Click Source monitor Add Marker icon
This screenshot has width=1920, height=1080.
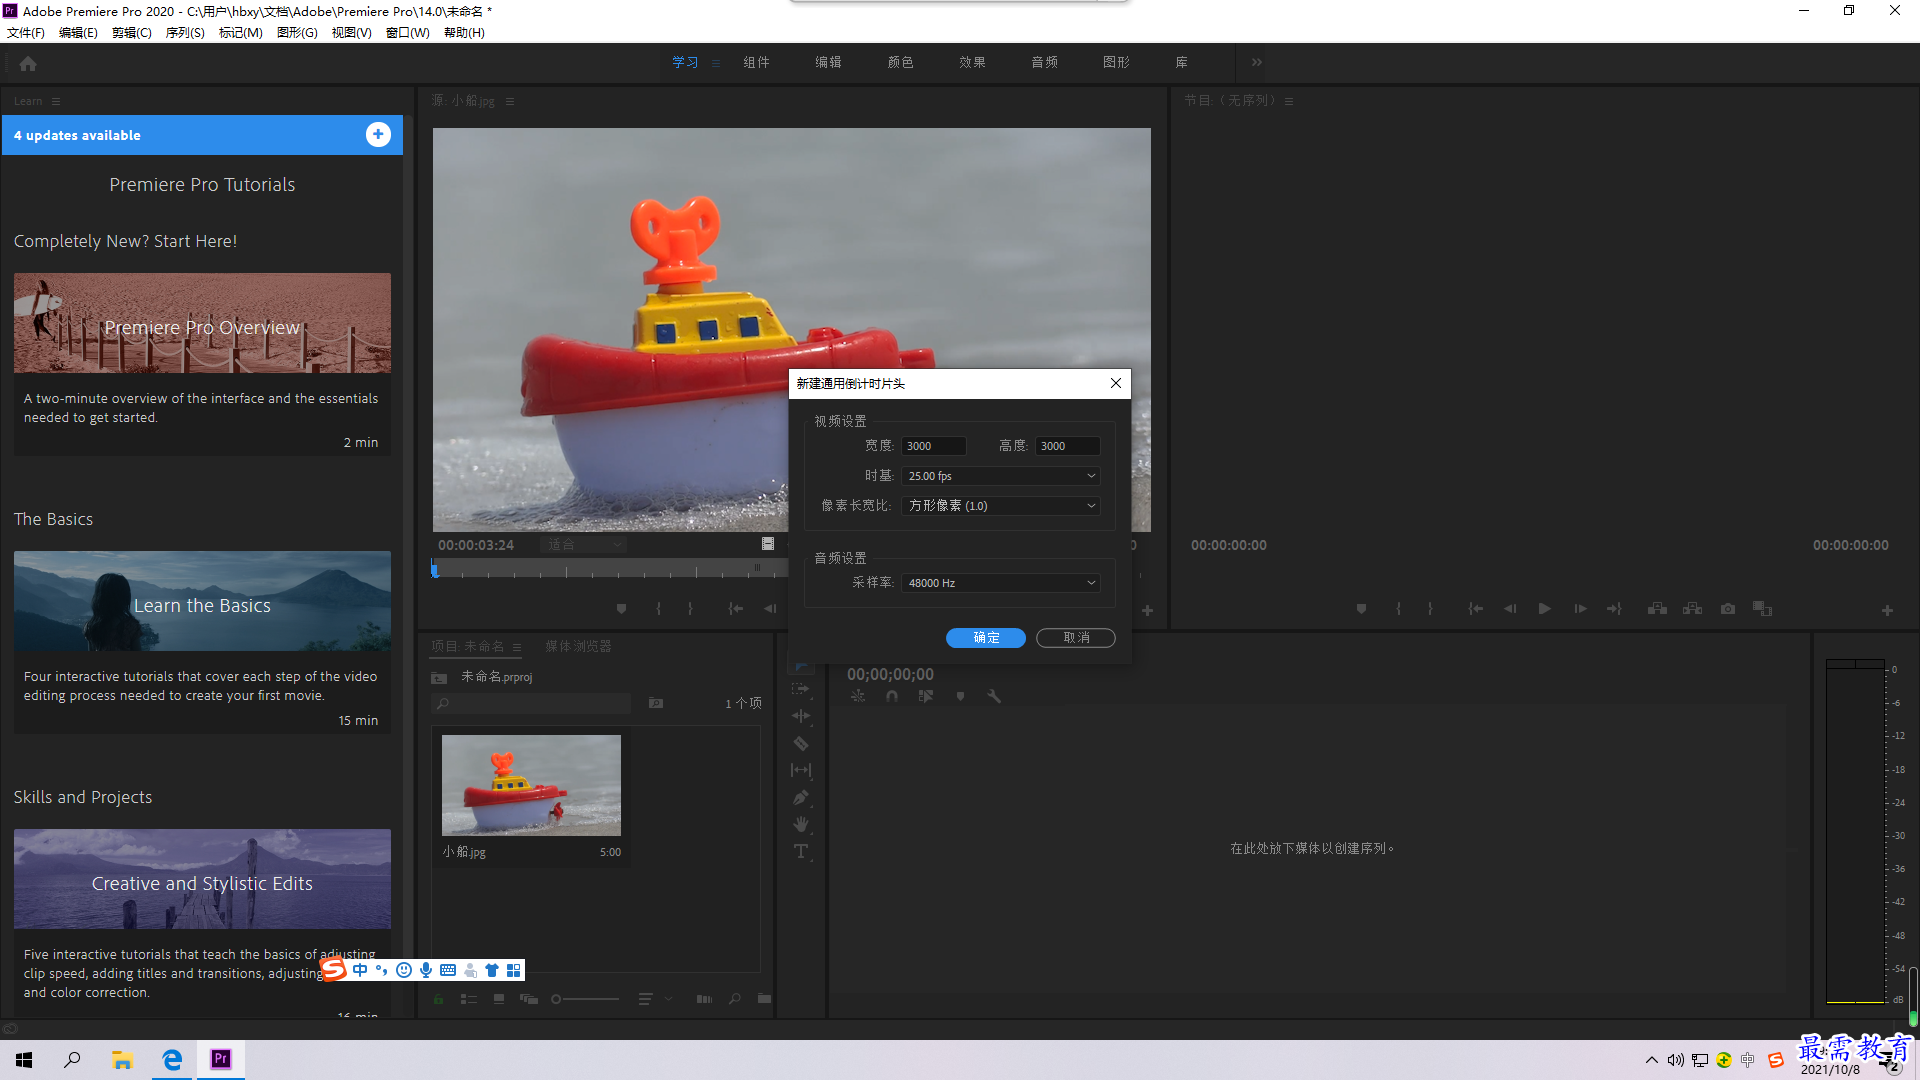(621, 609)
